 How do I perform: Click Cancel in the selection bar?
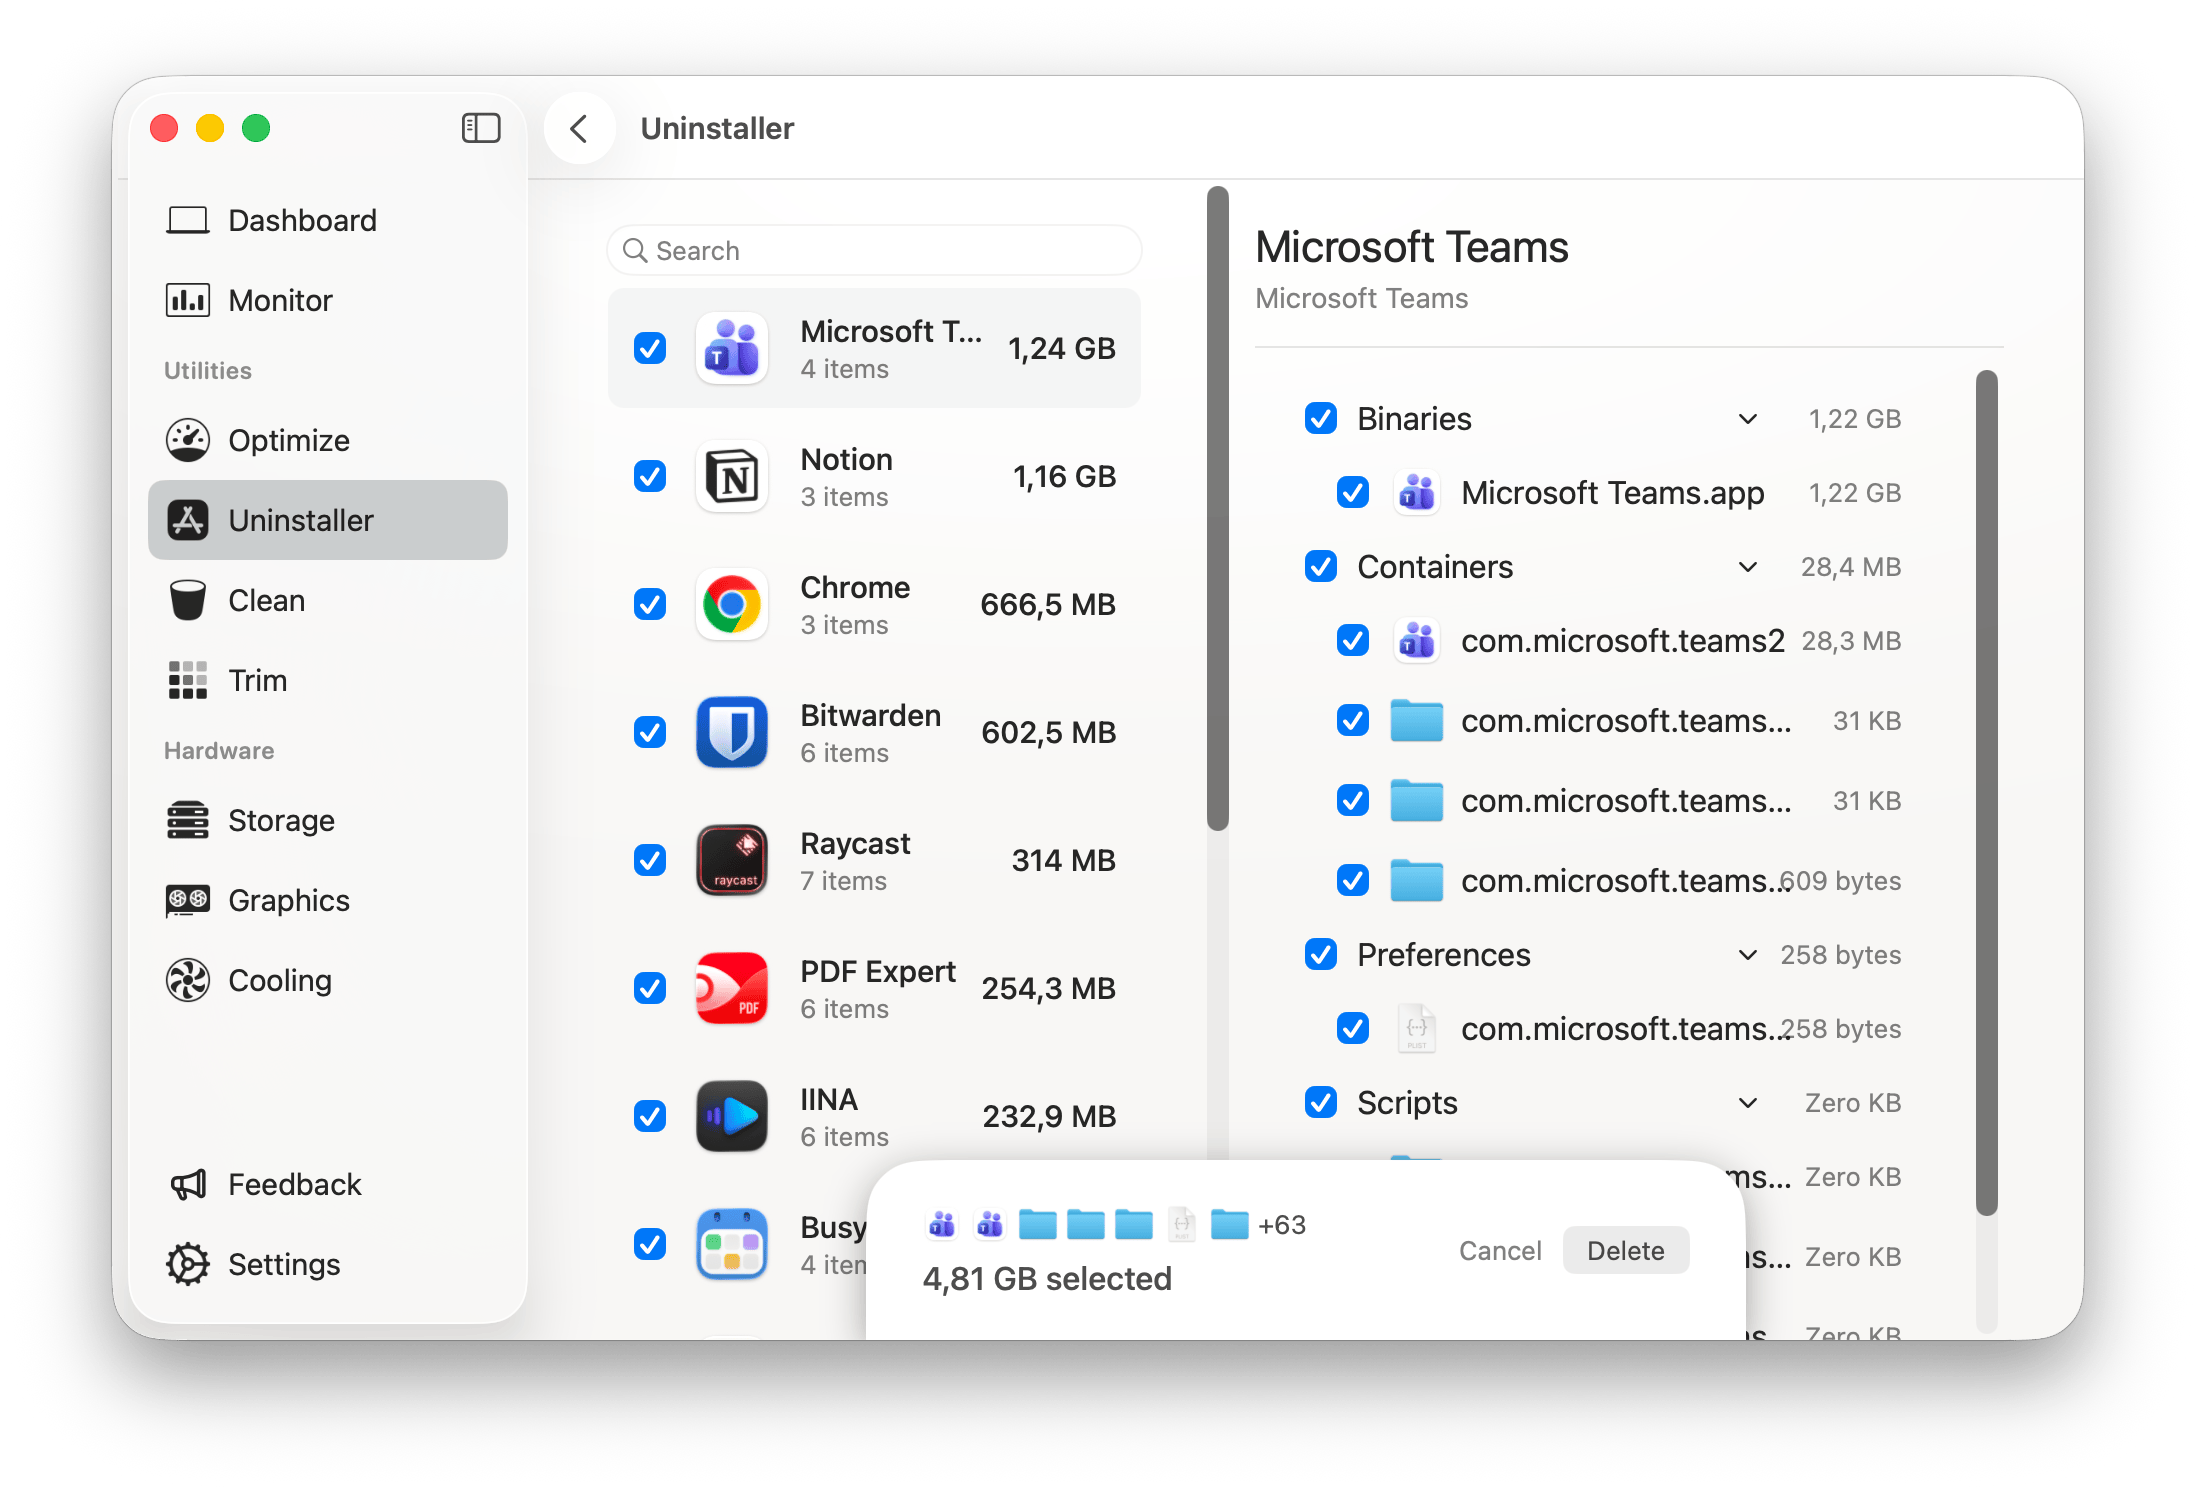1499,1250
